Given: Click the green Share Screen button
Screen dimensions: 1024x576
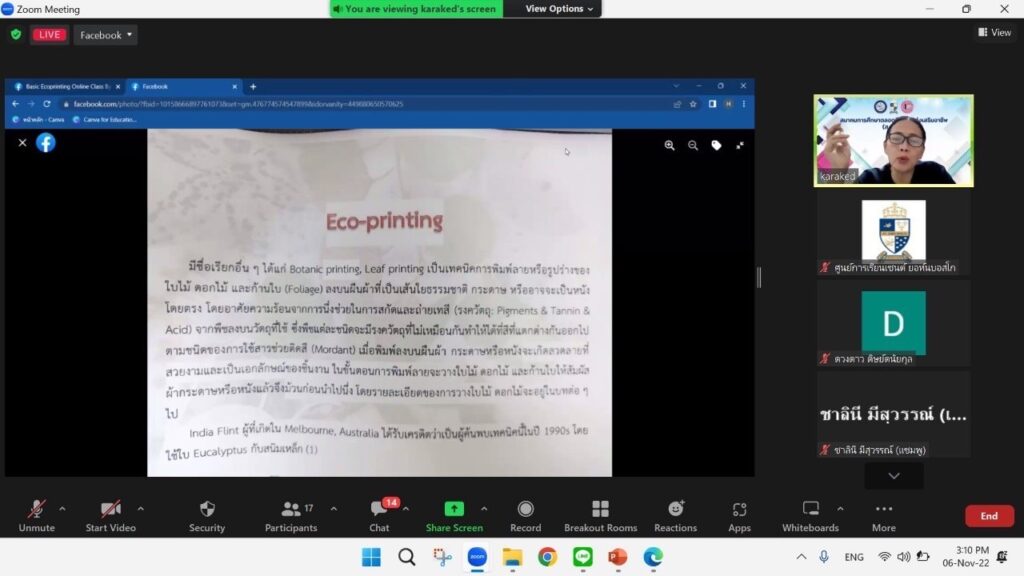Looking at the screenshot, I should click(454, 515).
